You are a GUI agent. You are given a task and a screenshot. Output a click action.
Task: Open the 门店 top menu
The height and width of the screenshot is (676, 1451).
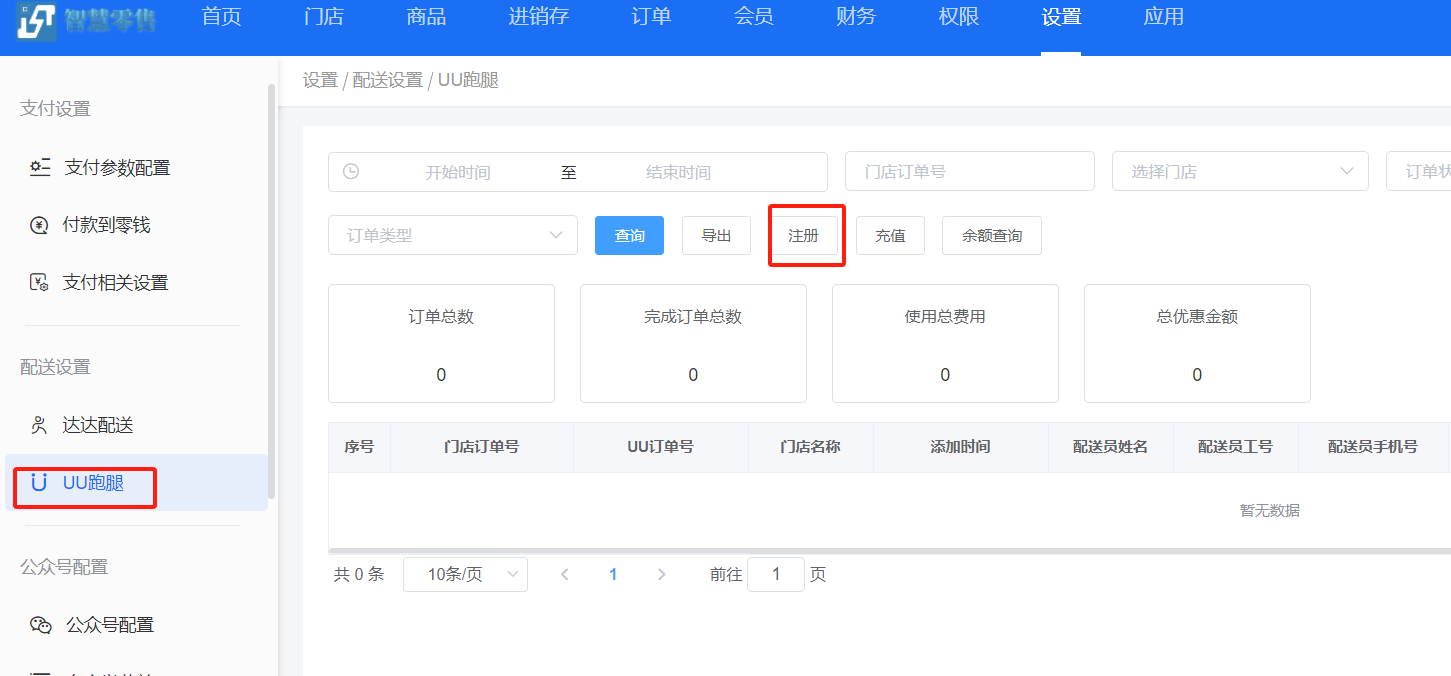point(323,17)
